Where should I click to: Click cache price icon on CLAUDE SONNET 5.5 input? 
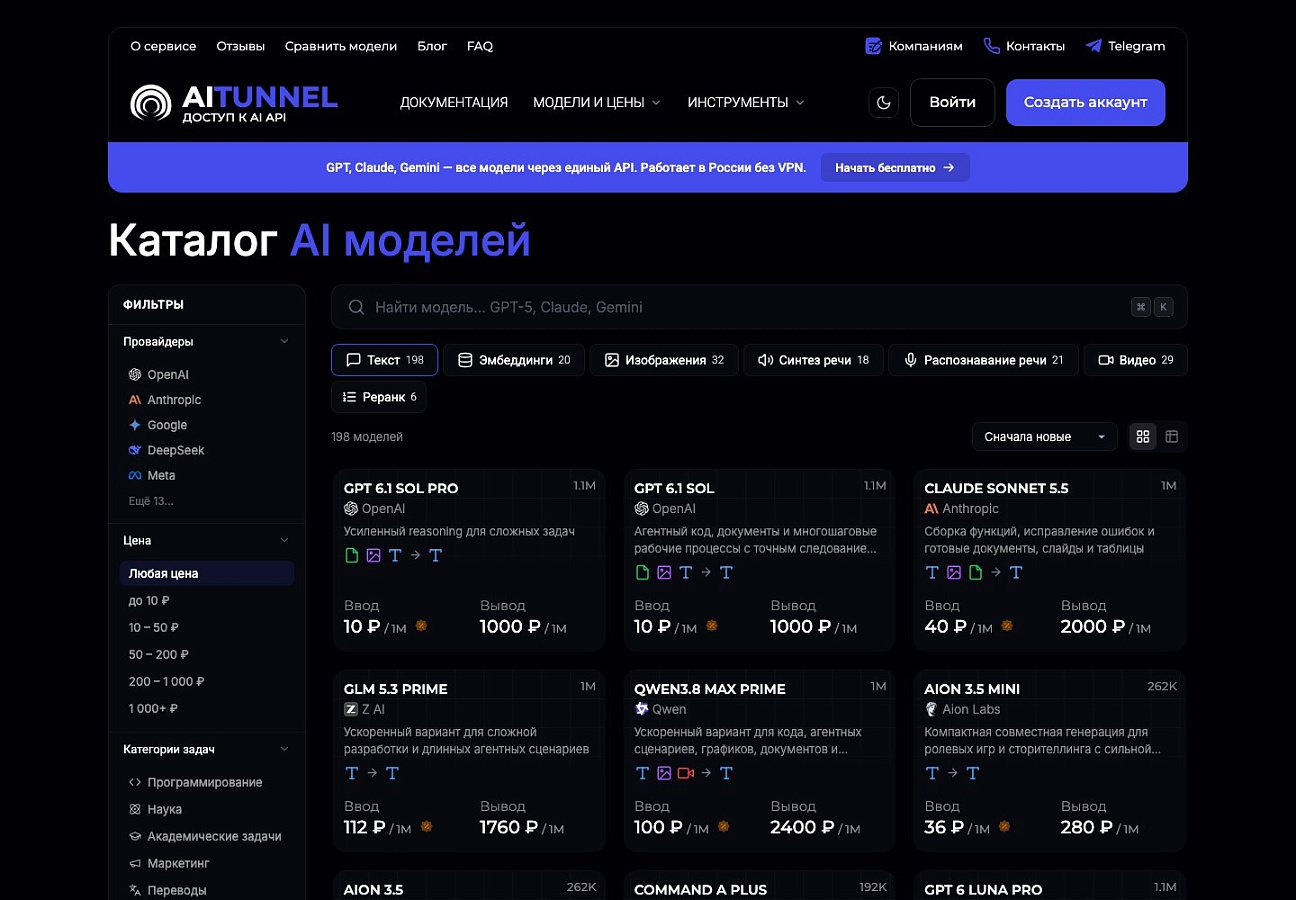coord(1007,626)
